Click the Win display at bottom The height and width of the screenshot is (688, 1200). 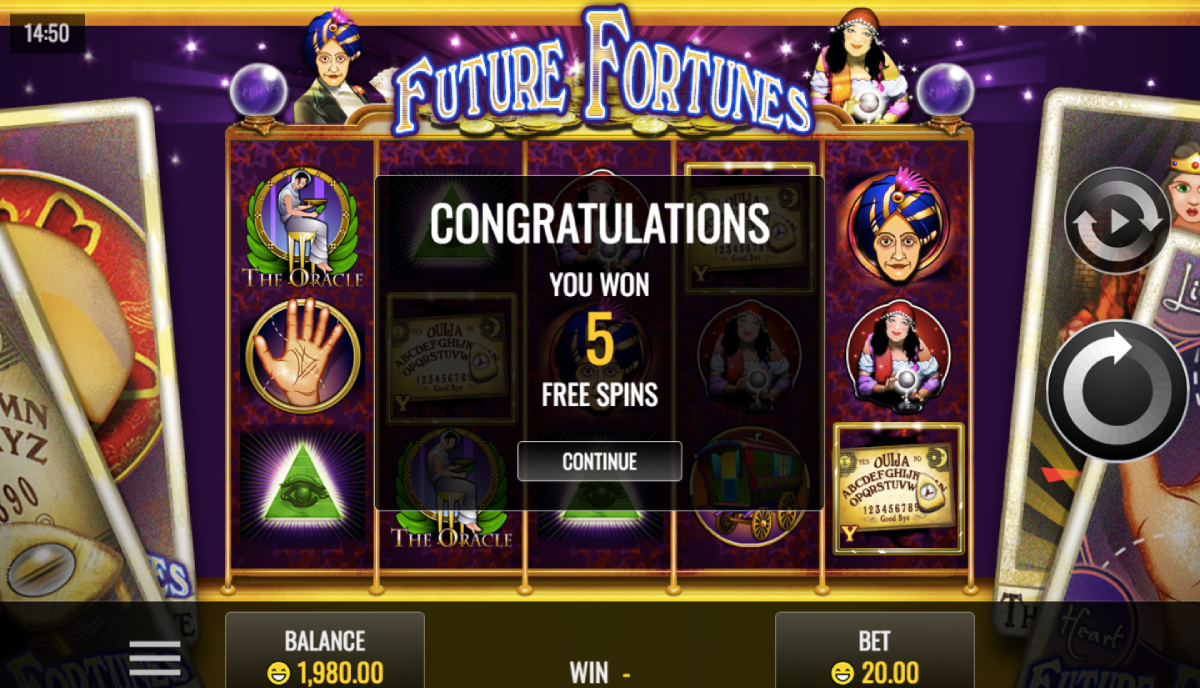click(600, 672)
